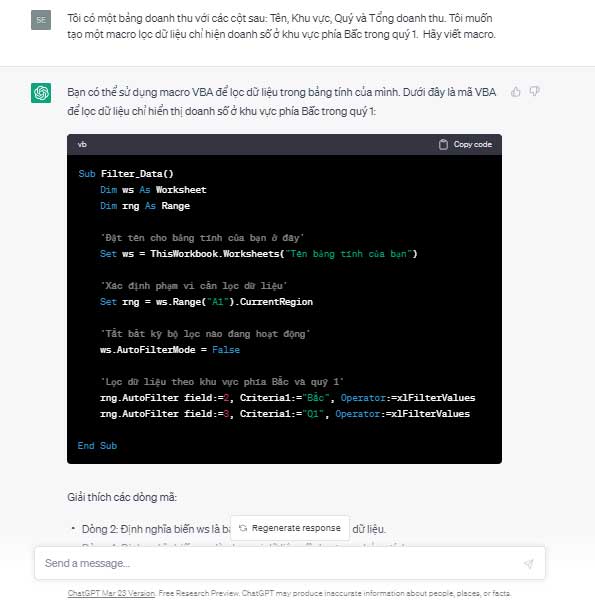Click the thumbs up feedback icon
The height and width of the screenshot is (611, 595).
point(516,92)
